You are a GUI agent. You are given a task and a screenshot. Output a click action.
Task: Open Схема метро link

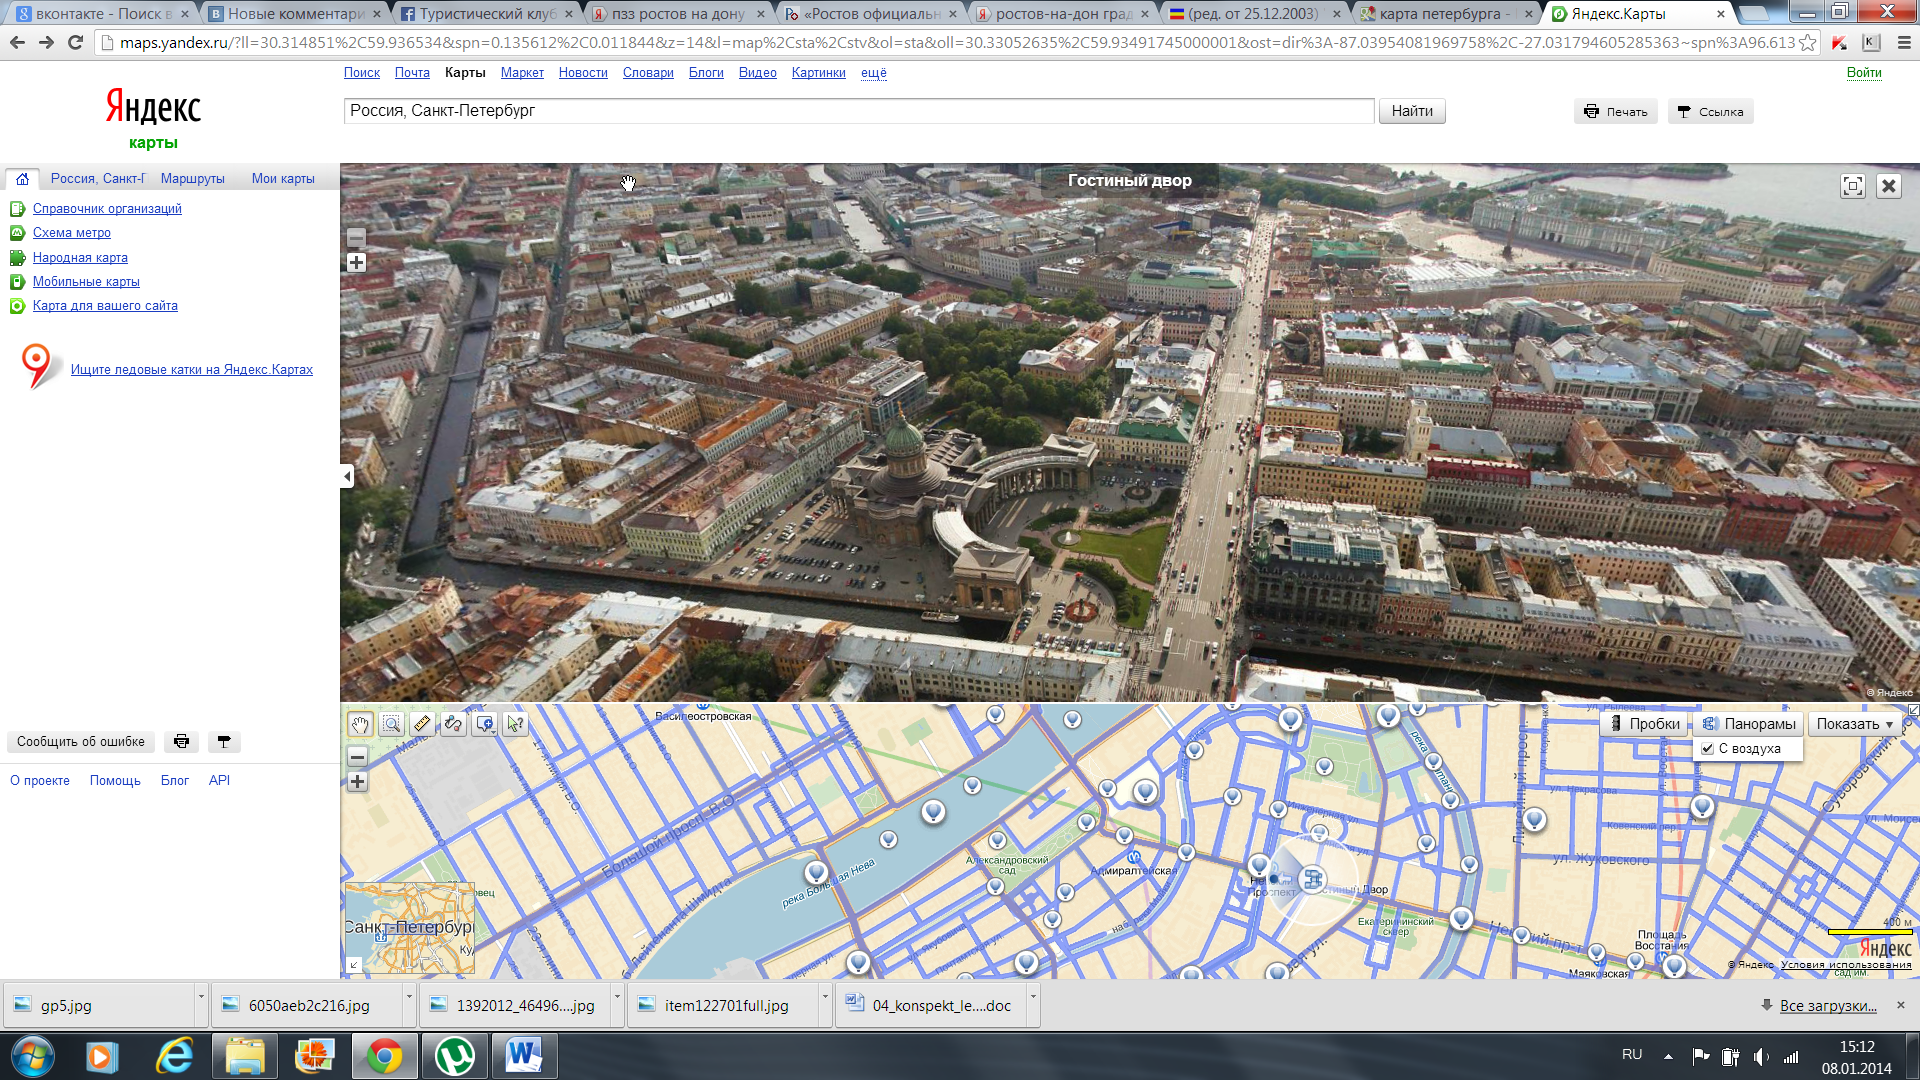[x=72, y=233]
